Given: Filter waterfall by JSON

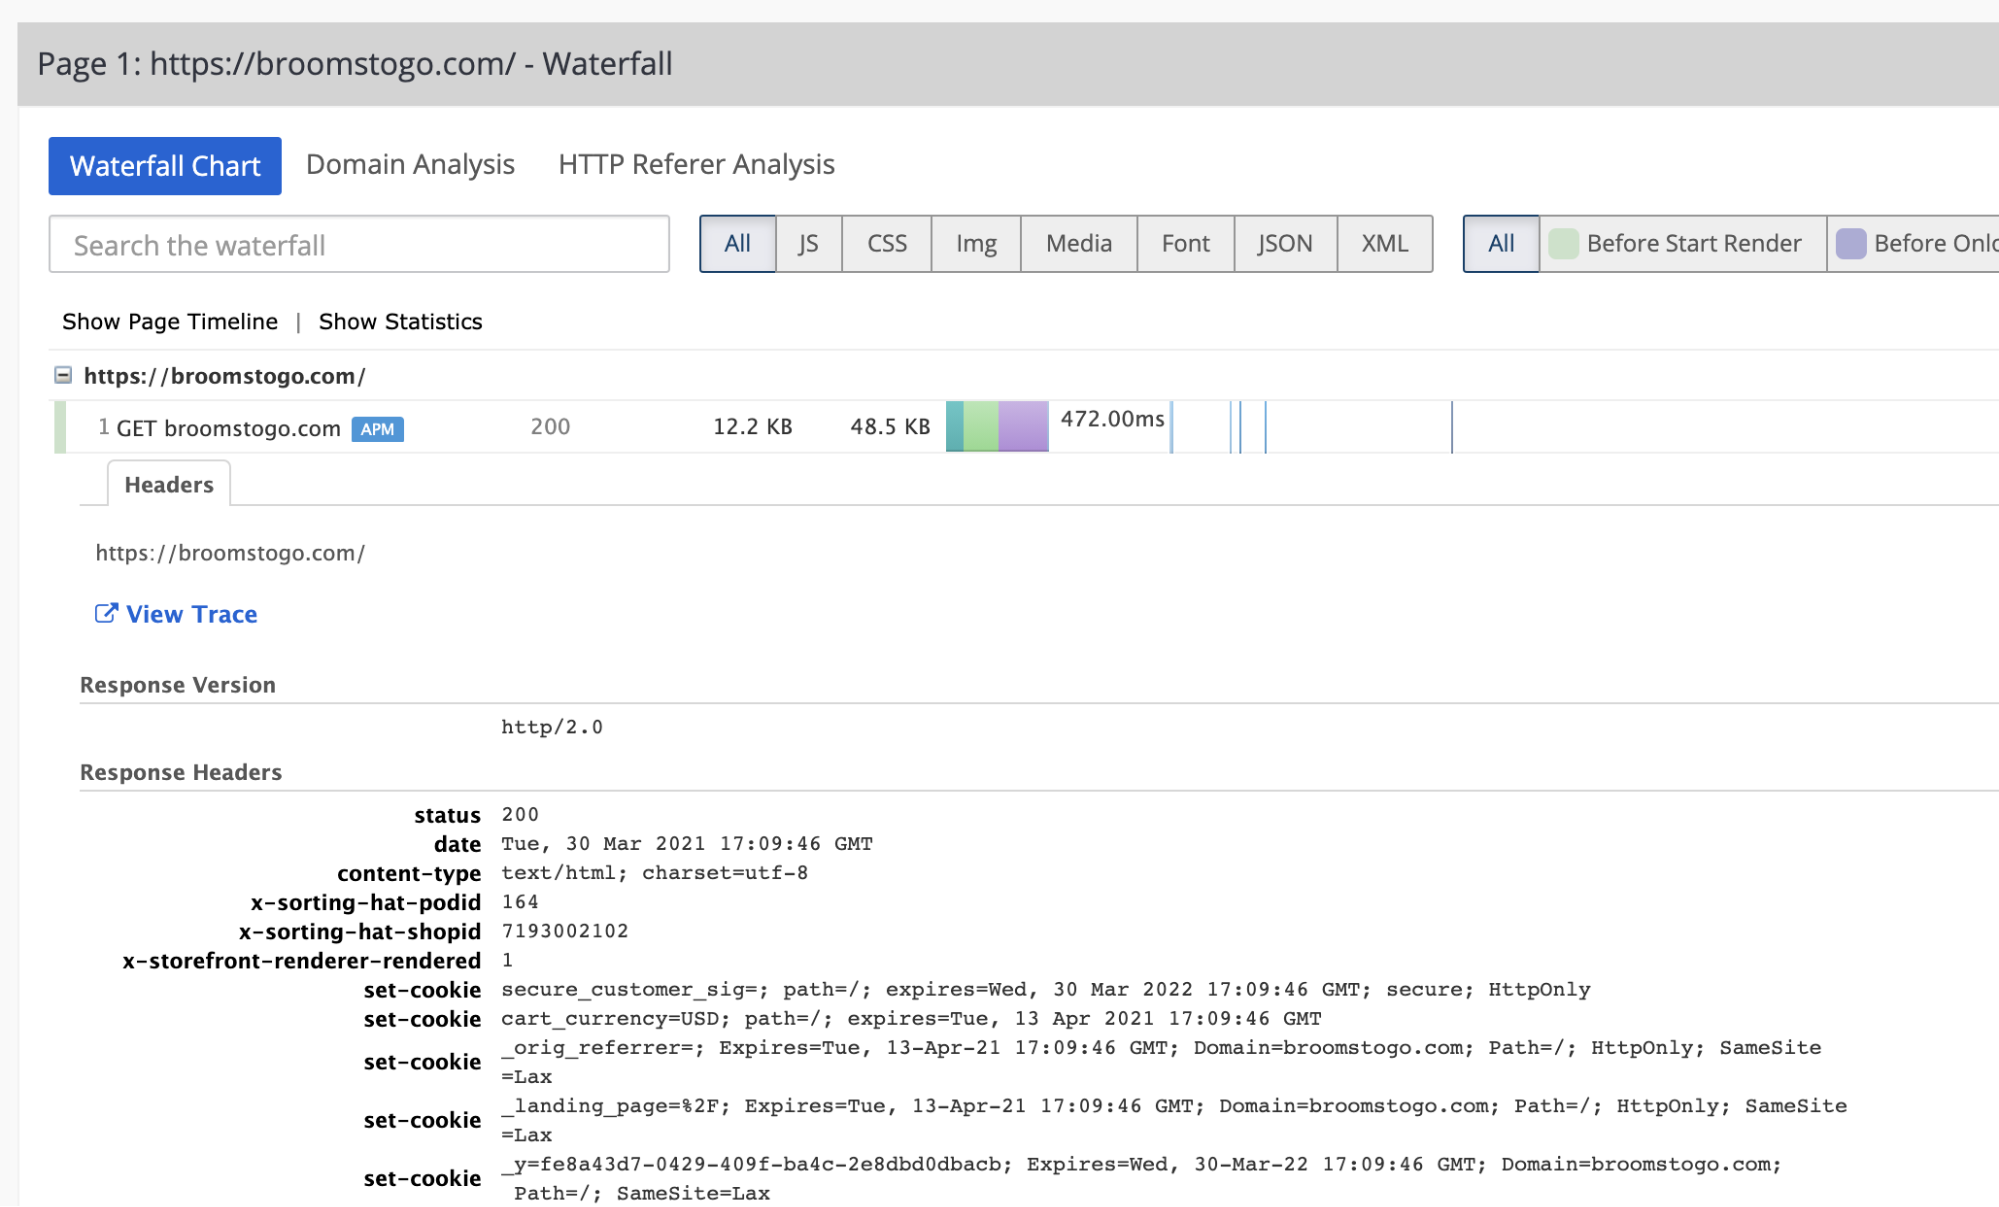Looking at the screenshot, I should 1285,244.
